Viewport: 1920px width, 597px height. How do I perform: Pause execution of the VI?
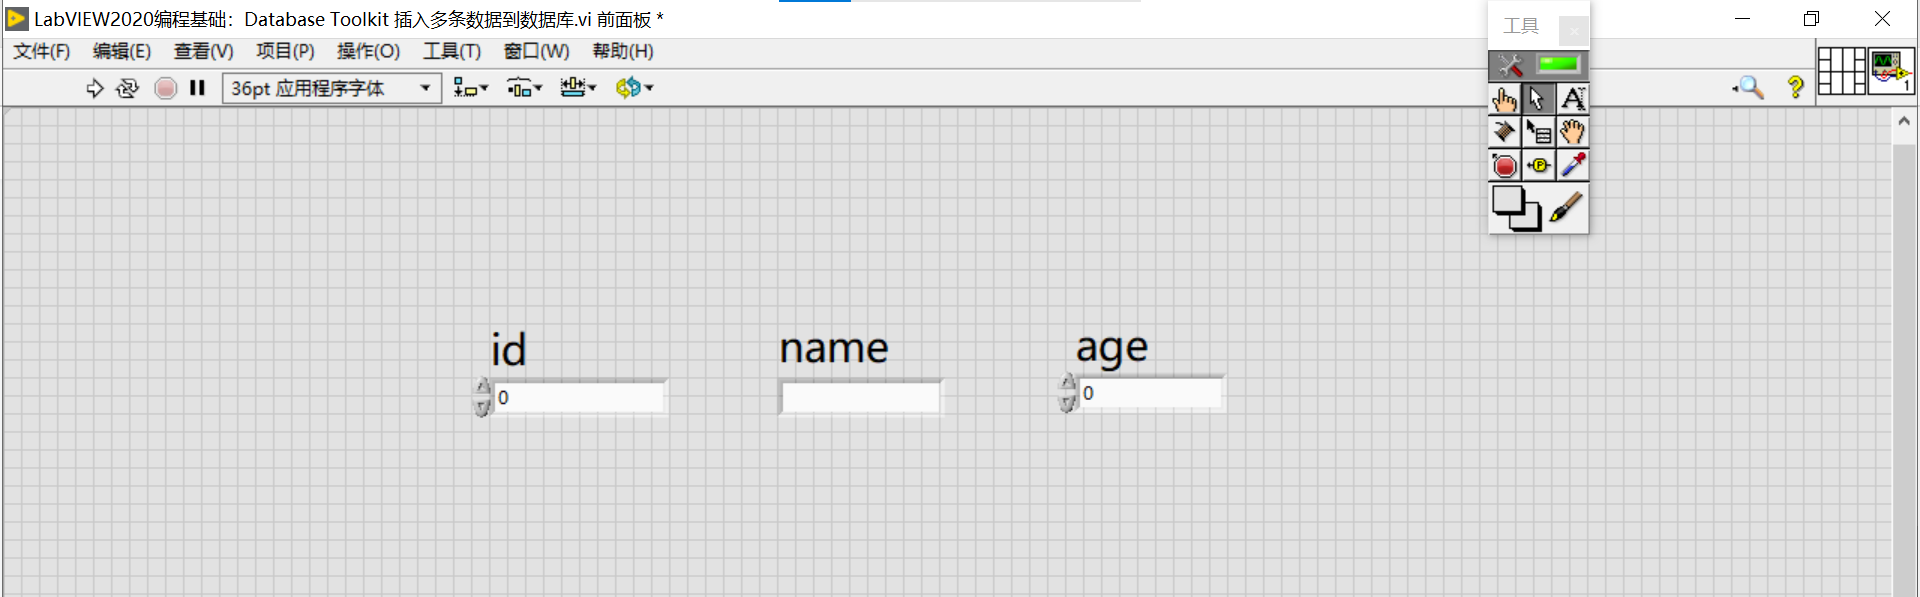(197, 88)
